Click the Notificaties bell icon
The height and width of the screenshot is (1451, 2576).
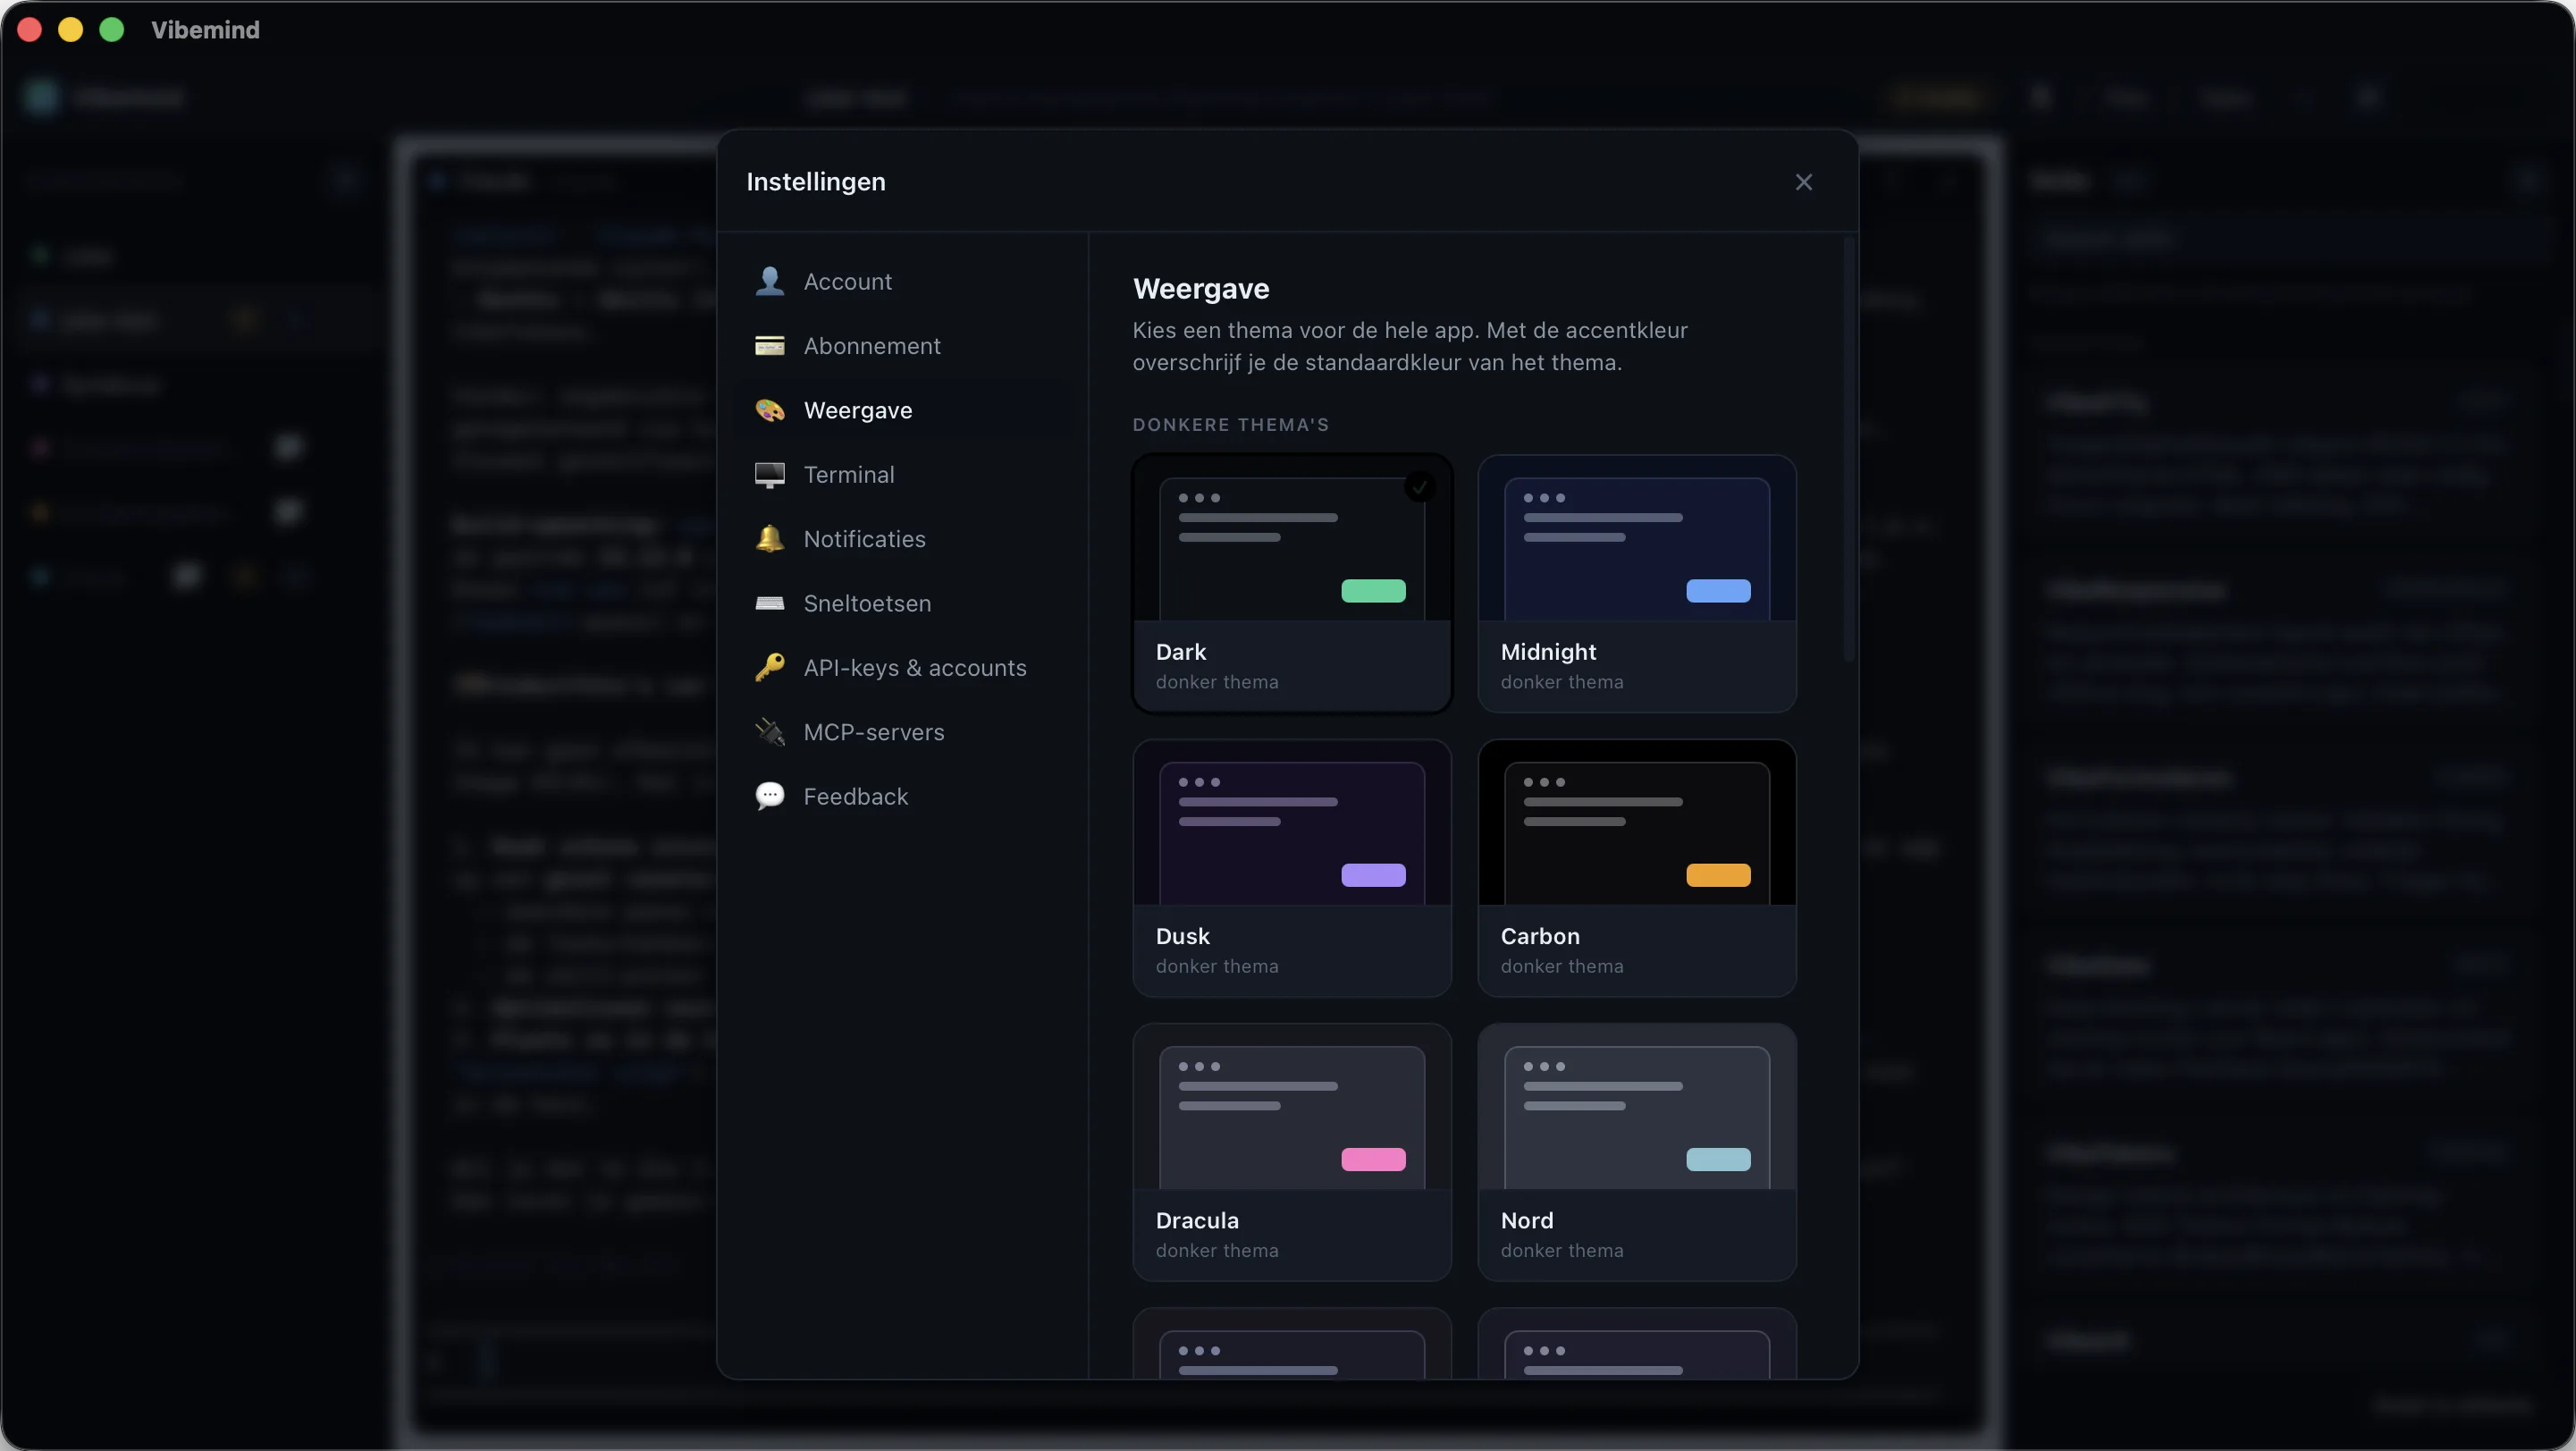click(x=769, y=539)
